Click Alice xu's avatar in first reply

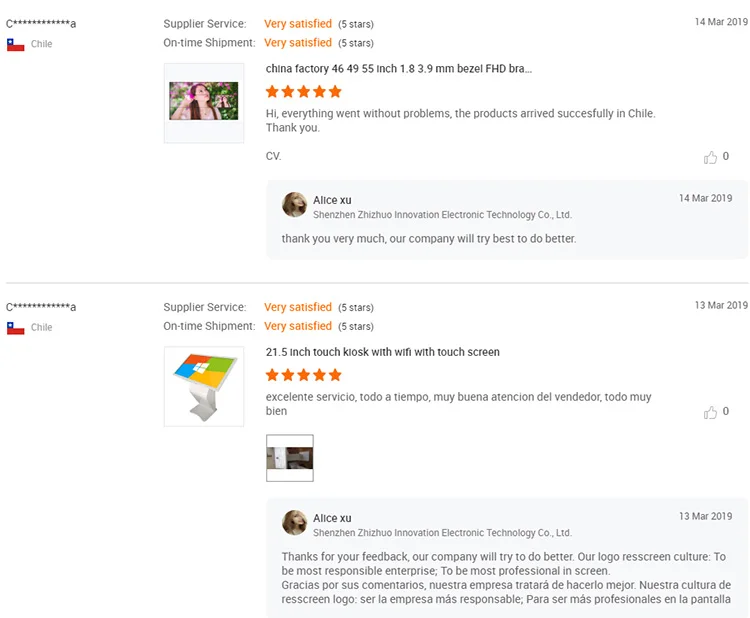point(294,205)
